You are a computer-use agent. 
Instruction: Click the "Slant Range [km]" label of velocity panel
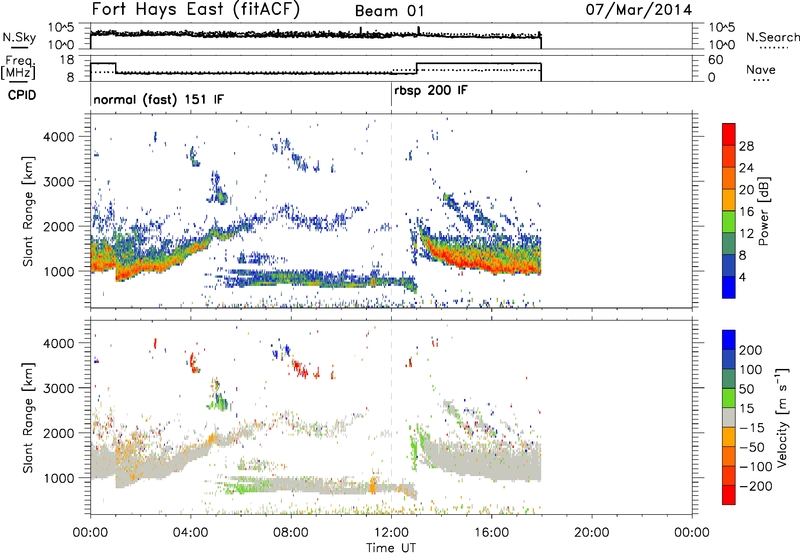[28, 418]
